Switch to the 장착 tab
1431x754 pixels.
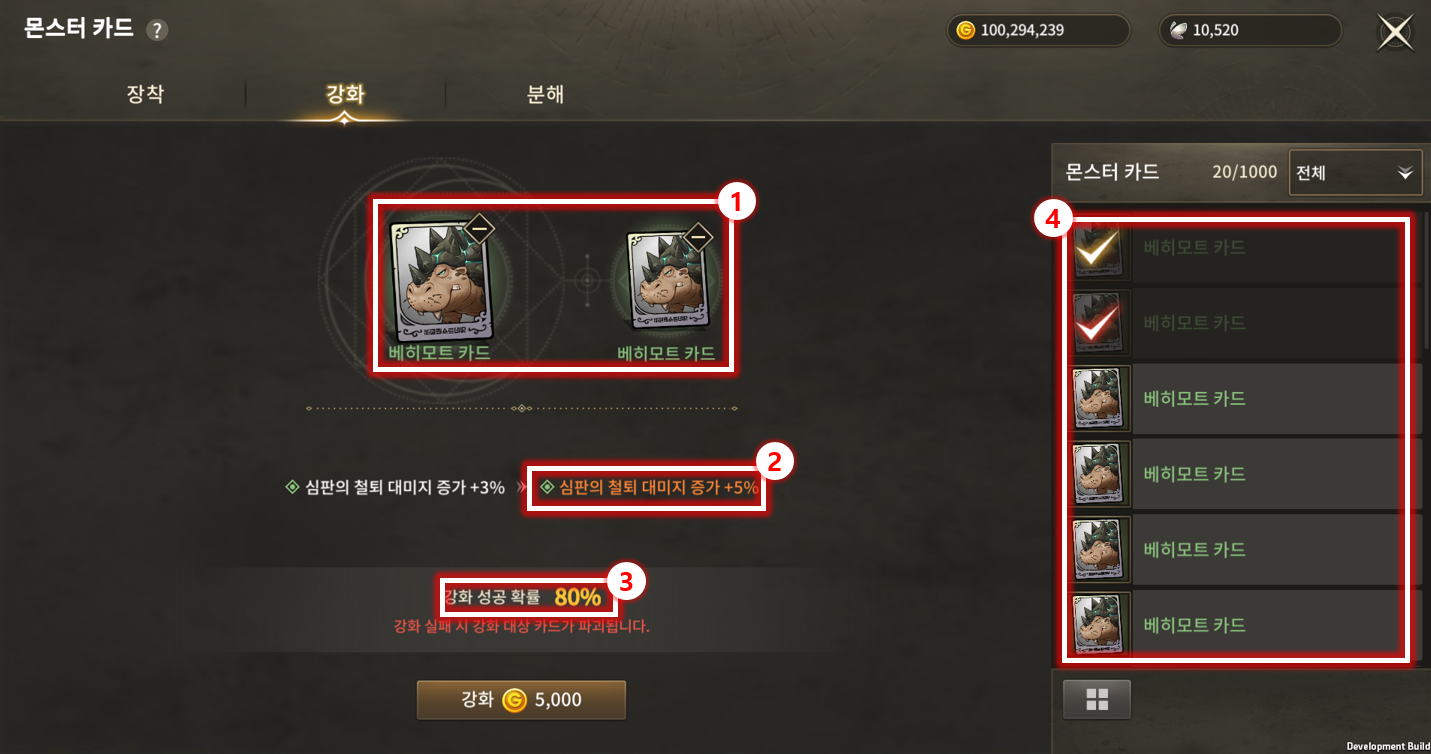point(145,95)
